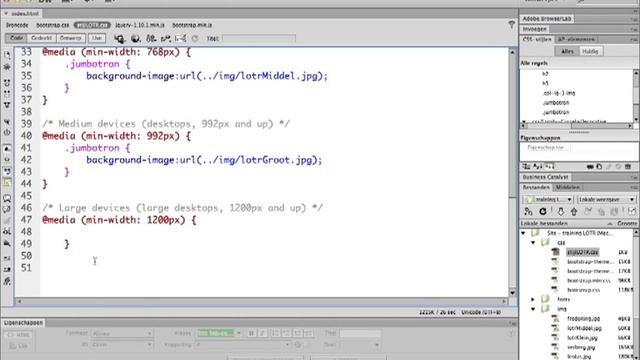This screenshot has height=360, width=640.
Task: Click the show category view icon
Action: [x=527, y=167]
